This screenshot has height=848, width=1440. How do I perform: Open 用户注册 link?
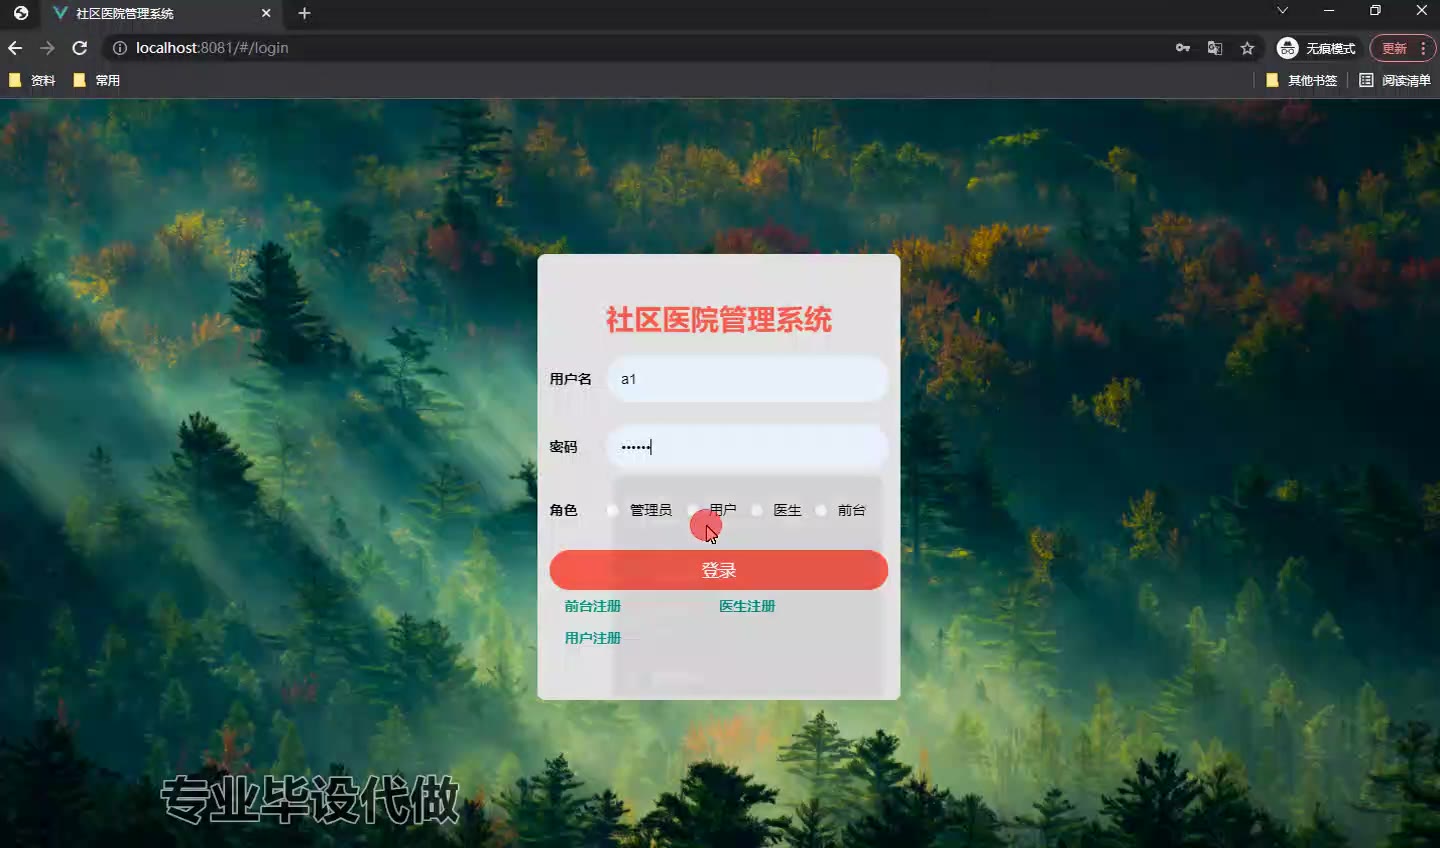pos(592,638)
